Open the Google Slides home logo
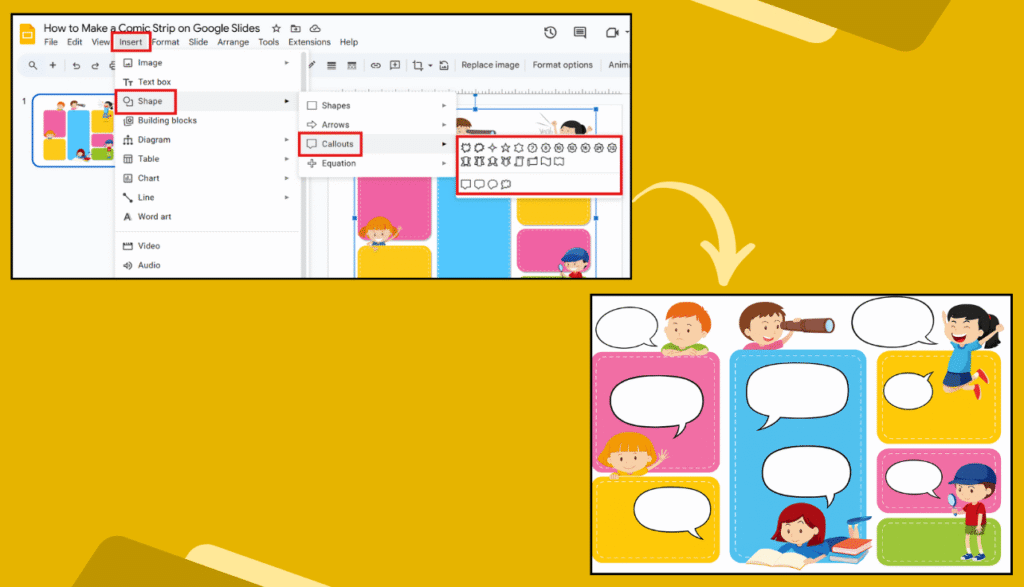 tap(27, 34)
